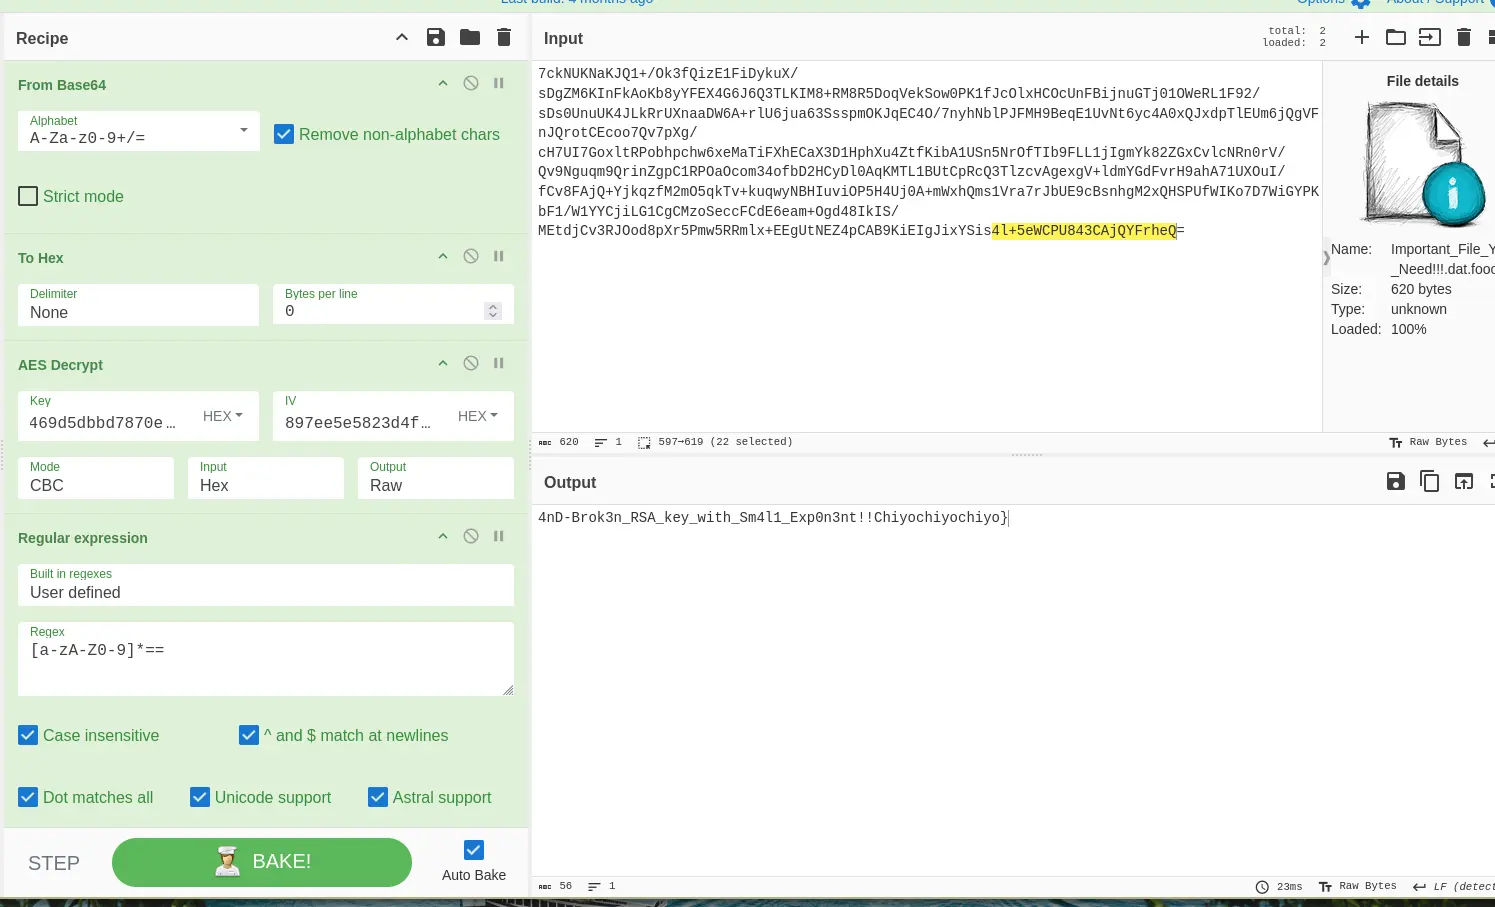Screen dimensions: 1495x907
Task: Clear the recipe with the trash icon
Action: tap(504, 38)
